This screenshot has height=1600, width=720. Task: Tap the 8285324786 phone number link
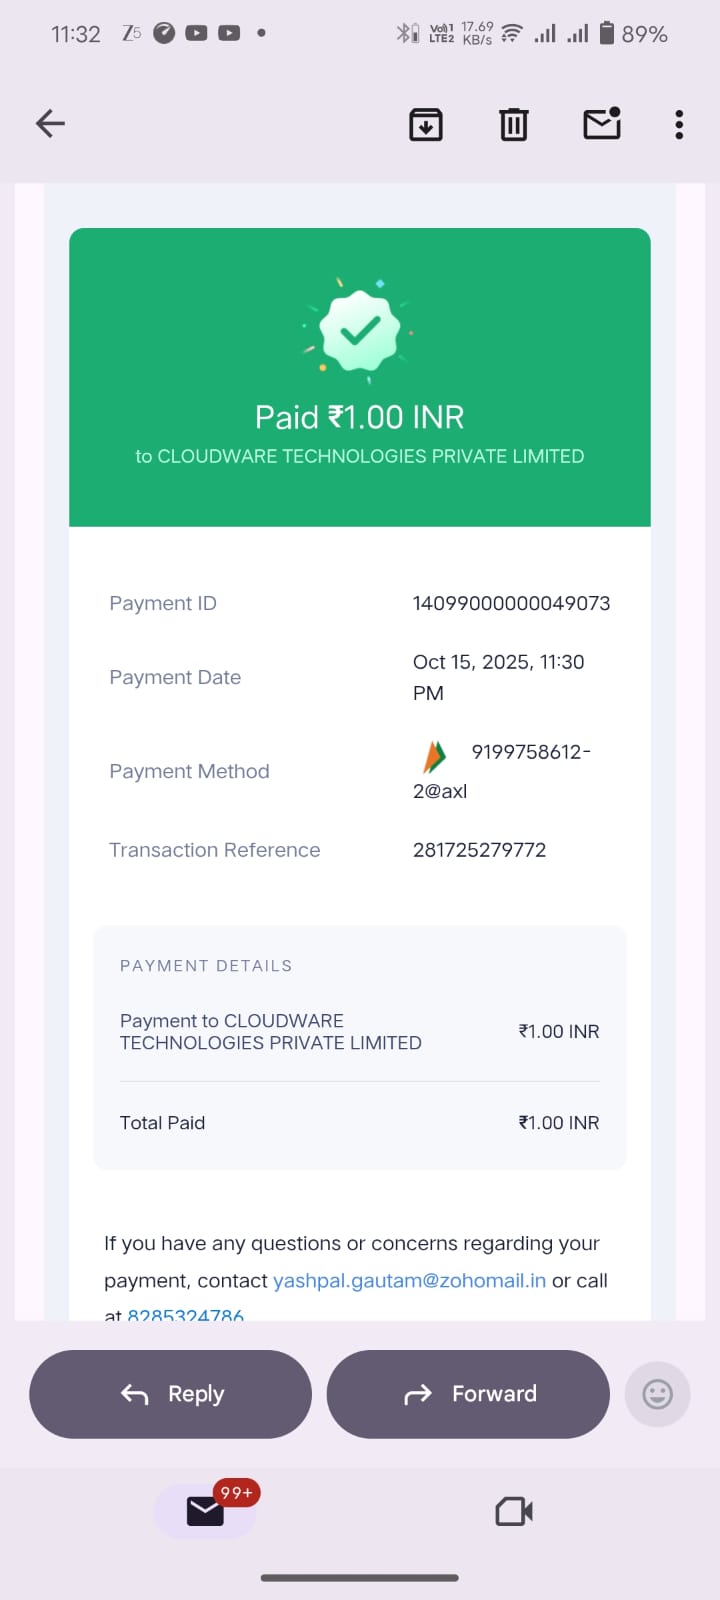tap(186, 1314)
